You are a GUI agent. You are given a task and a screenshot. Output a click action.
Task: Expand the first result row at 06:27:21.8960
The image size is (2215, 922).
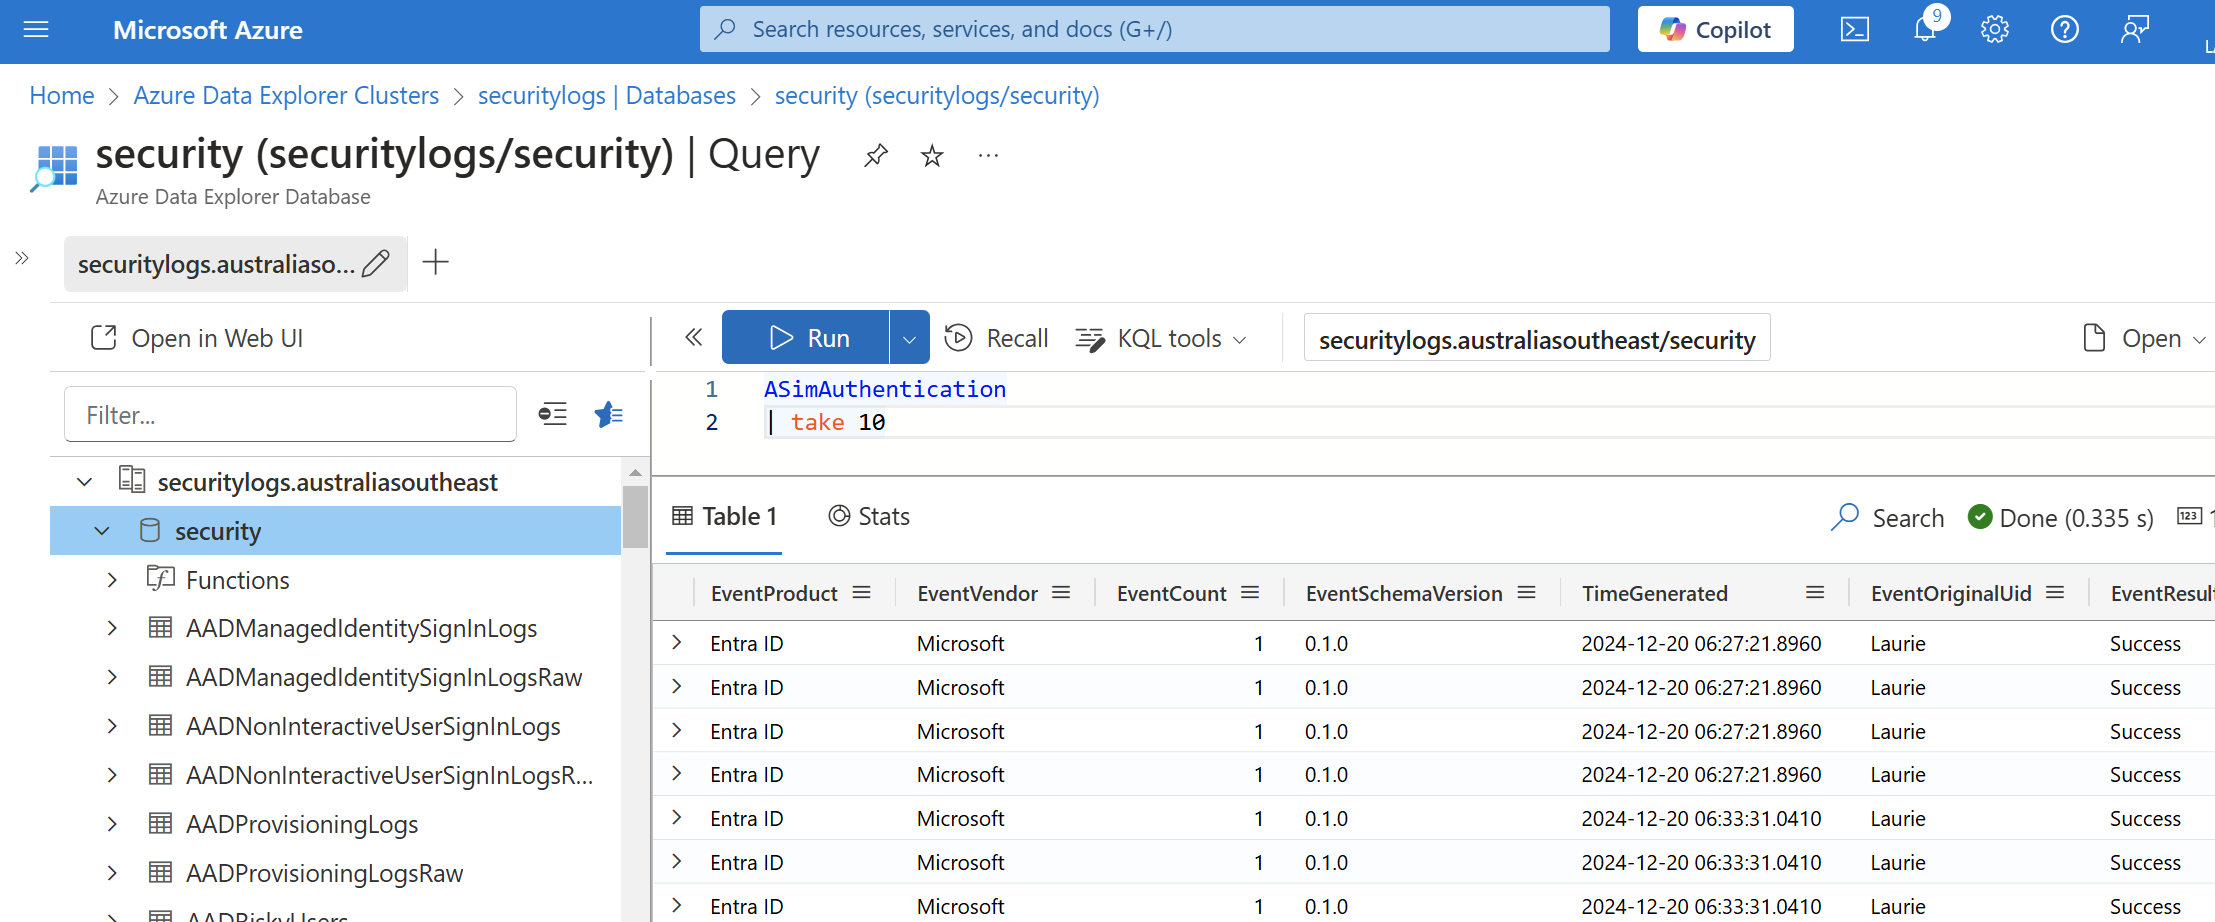click(677, 643)
